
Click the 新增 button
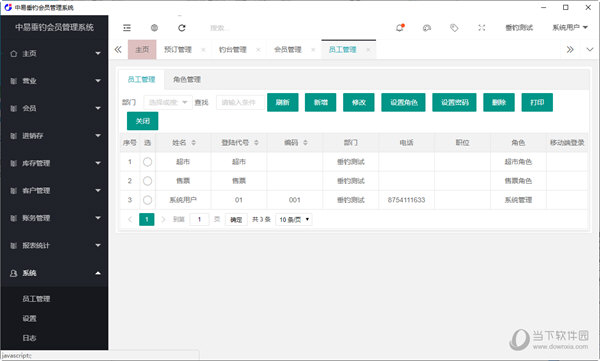coord(321,102)
